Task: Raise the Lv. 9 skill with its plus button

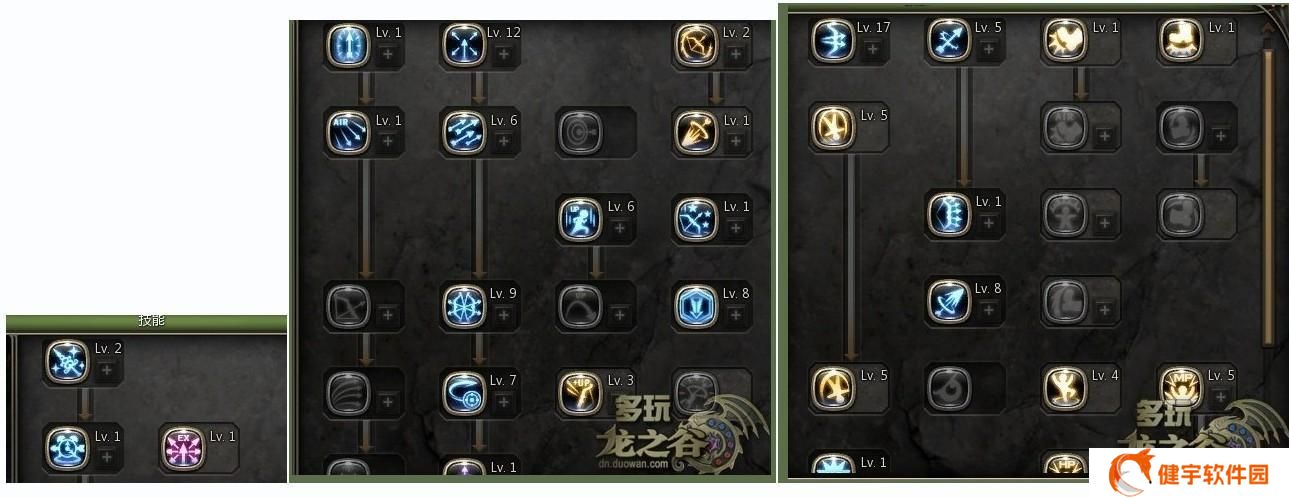Action: [x=503, y=315]
